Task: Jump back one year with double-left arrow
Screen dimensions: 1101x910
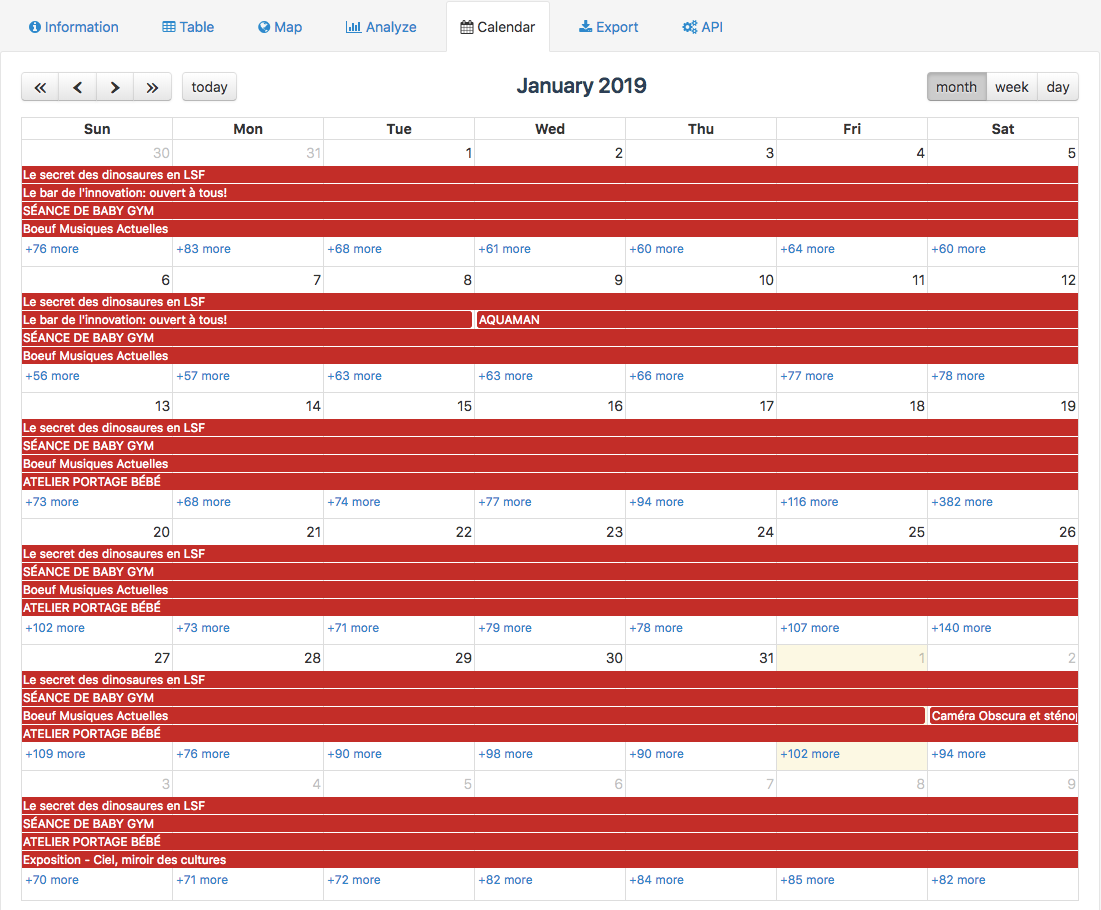Action: pyautogui.click(x=40, y=87)
